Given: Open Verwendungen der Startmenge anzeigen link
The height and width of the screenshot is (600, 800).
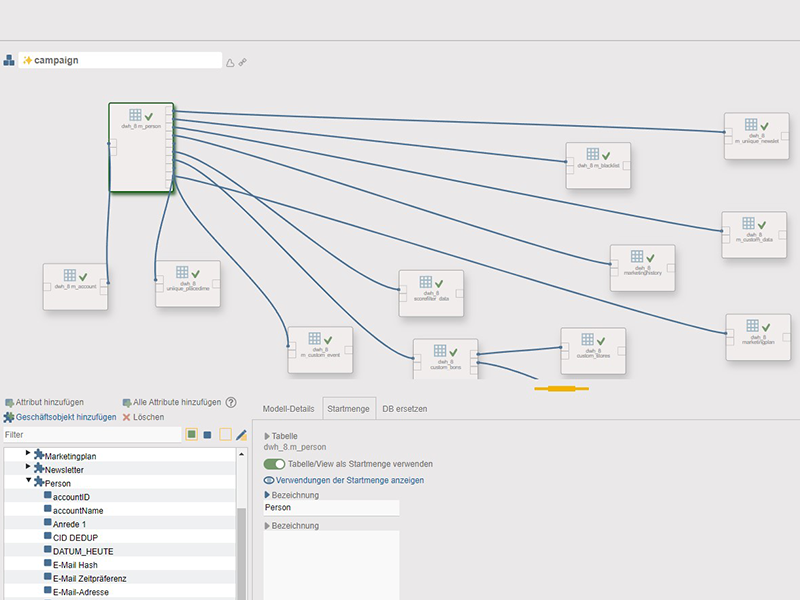Looking at the screenshot, I should [x=344, y=480].
